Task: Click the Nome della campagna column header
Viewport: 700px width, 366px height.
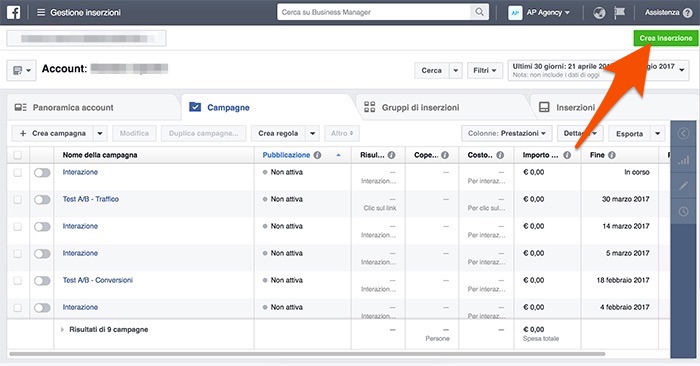Action: (100, 155)
